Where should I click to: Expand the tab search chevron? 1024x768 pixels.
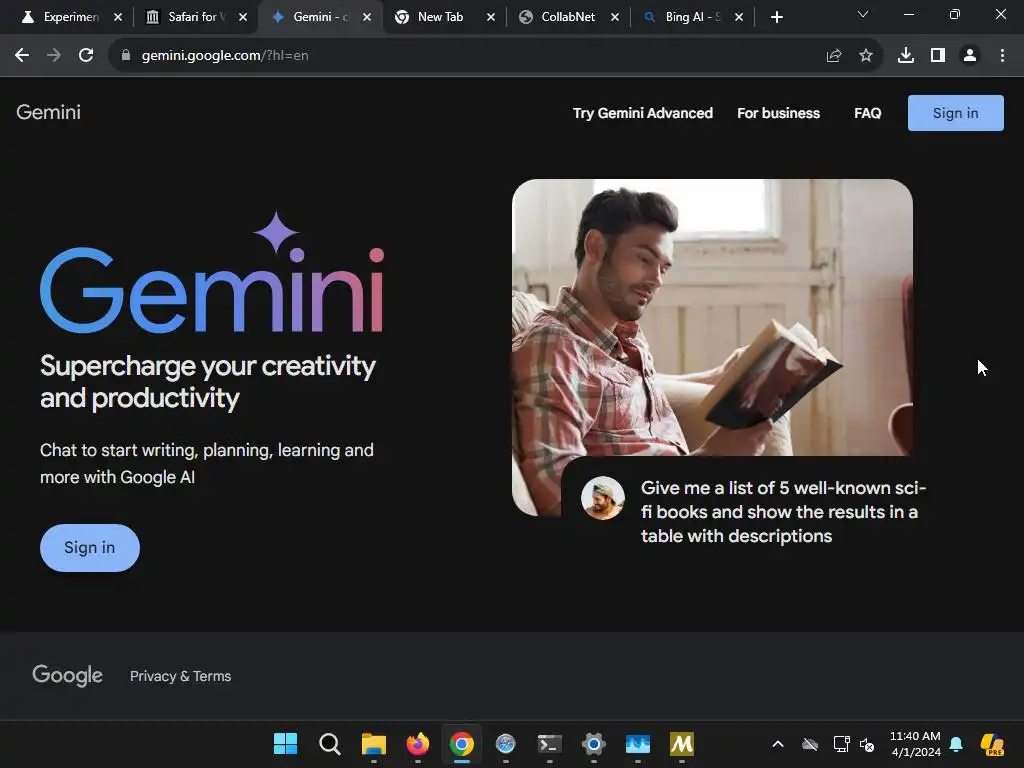point(863,14)
